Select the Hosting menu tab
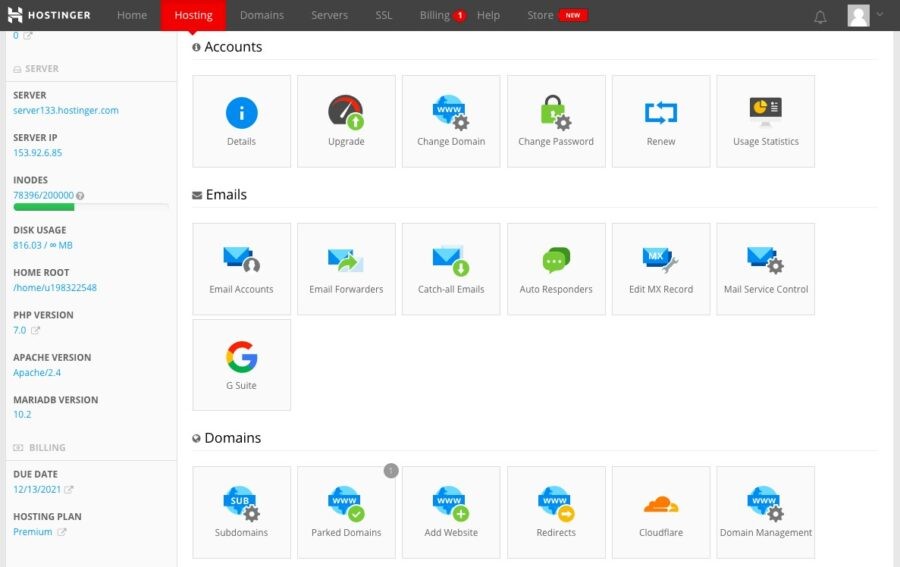Screen dimensions: 900x567 (x=193, y=15)
